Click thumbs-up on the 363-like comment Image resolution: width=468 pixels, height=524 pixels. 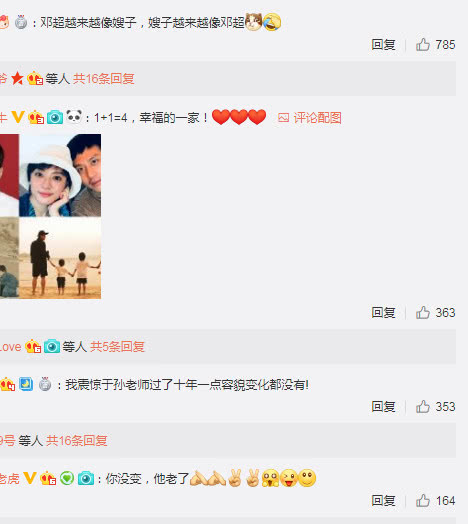[423, 312]
